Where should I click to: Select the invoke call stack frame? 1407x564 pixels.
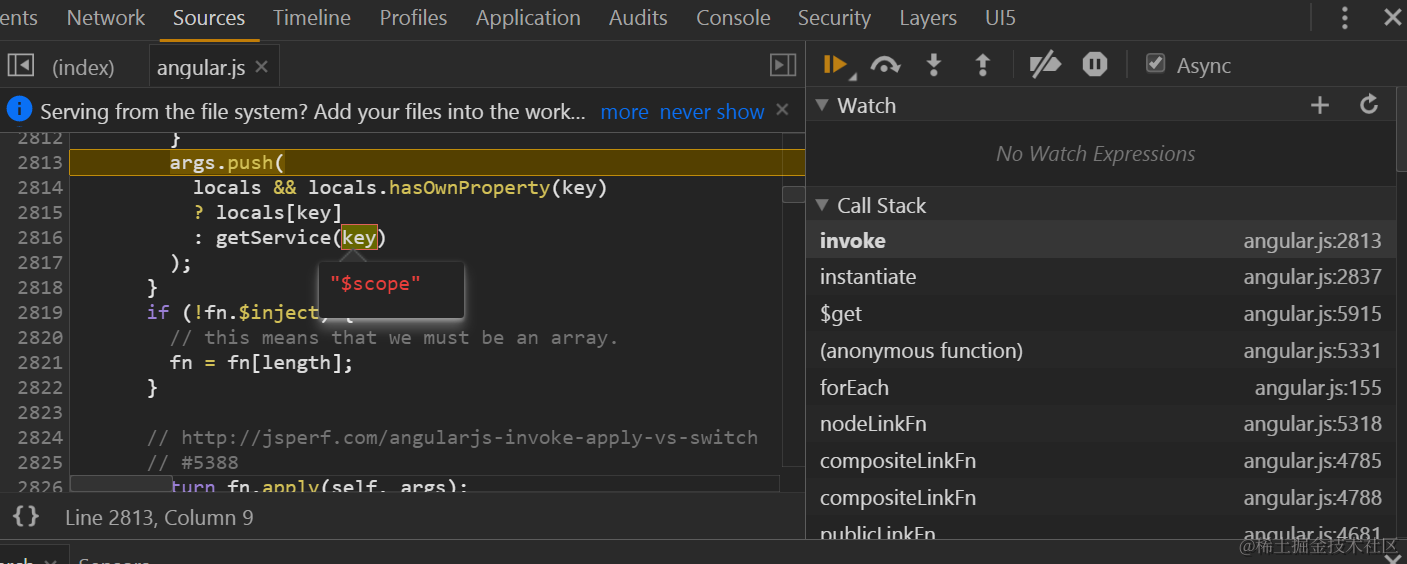click(1100, 240)
